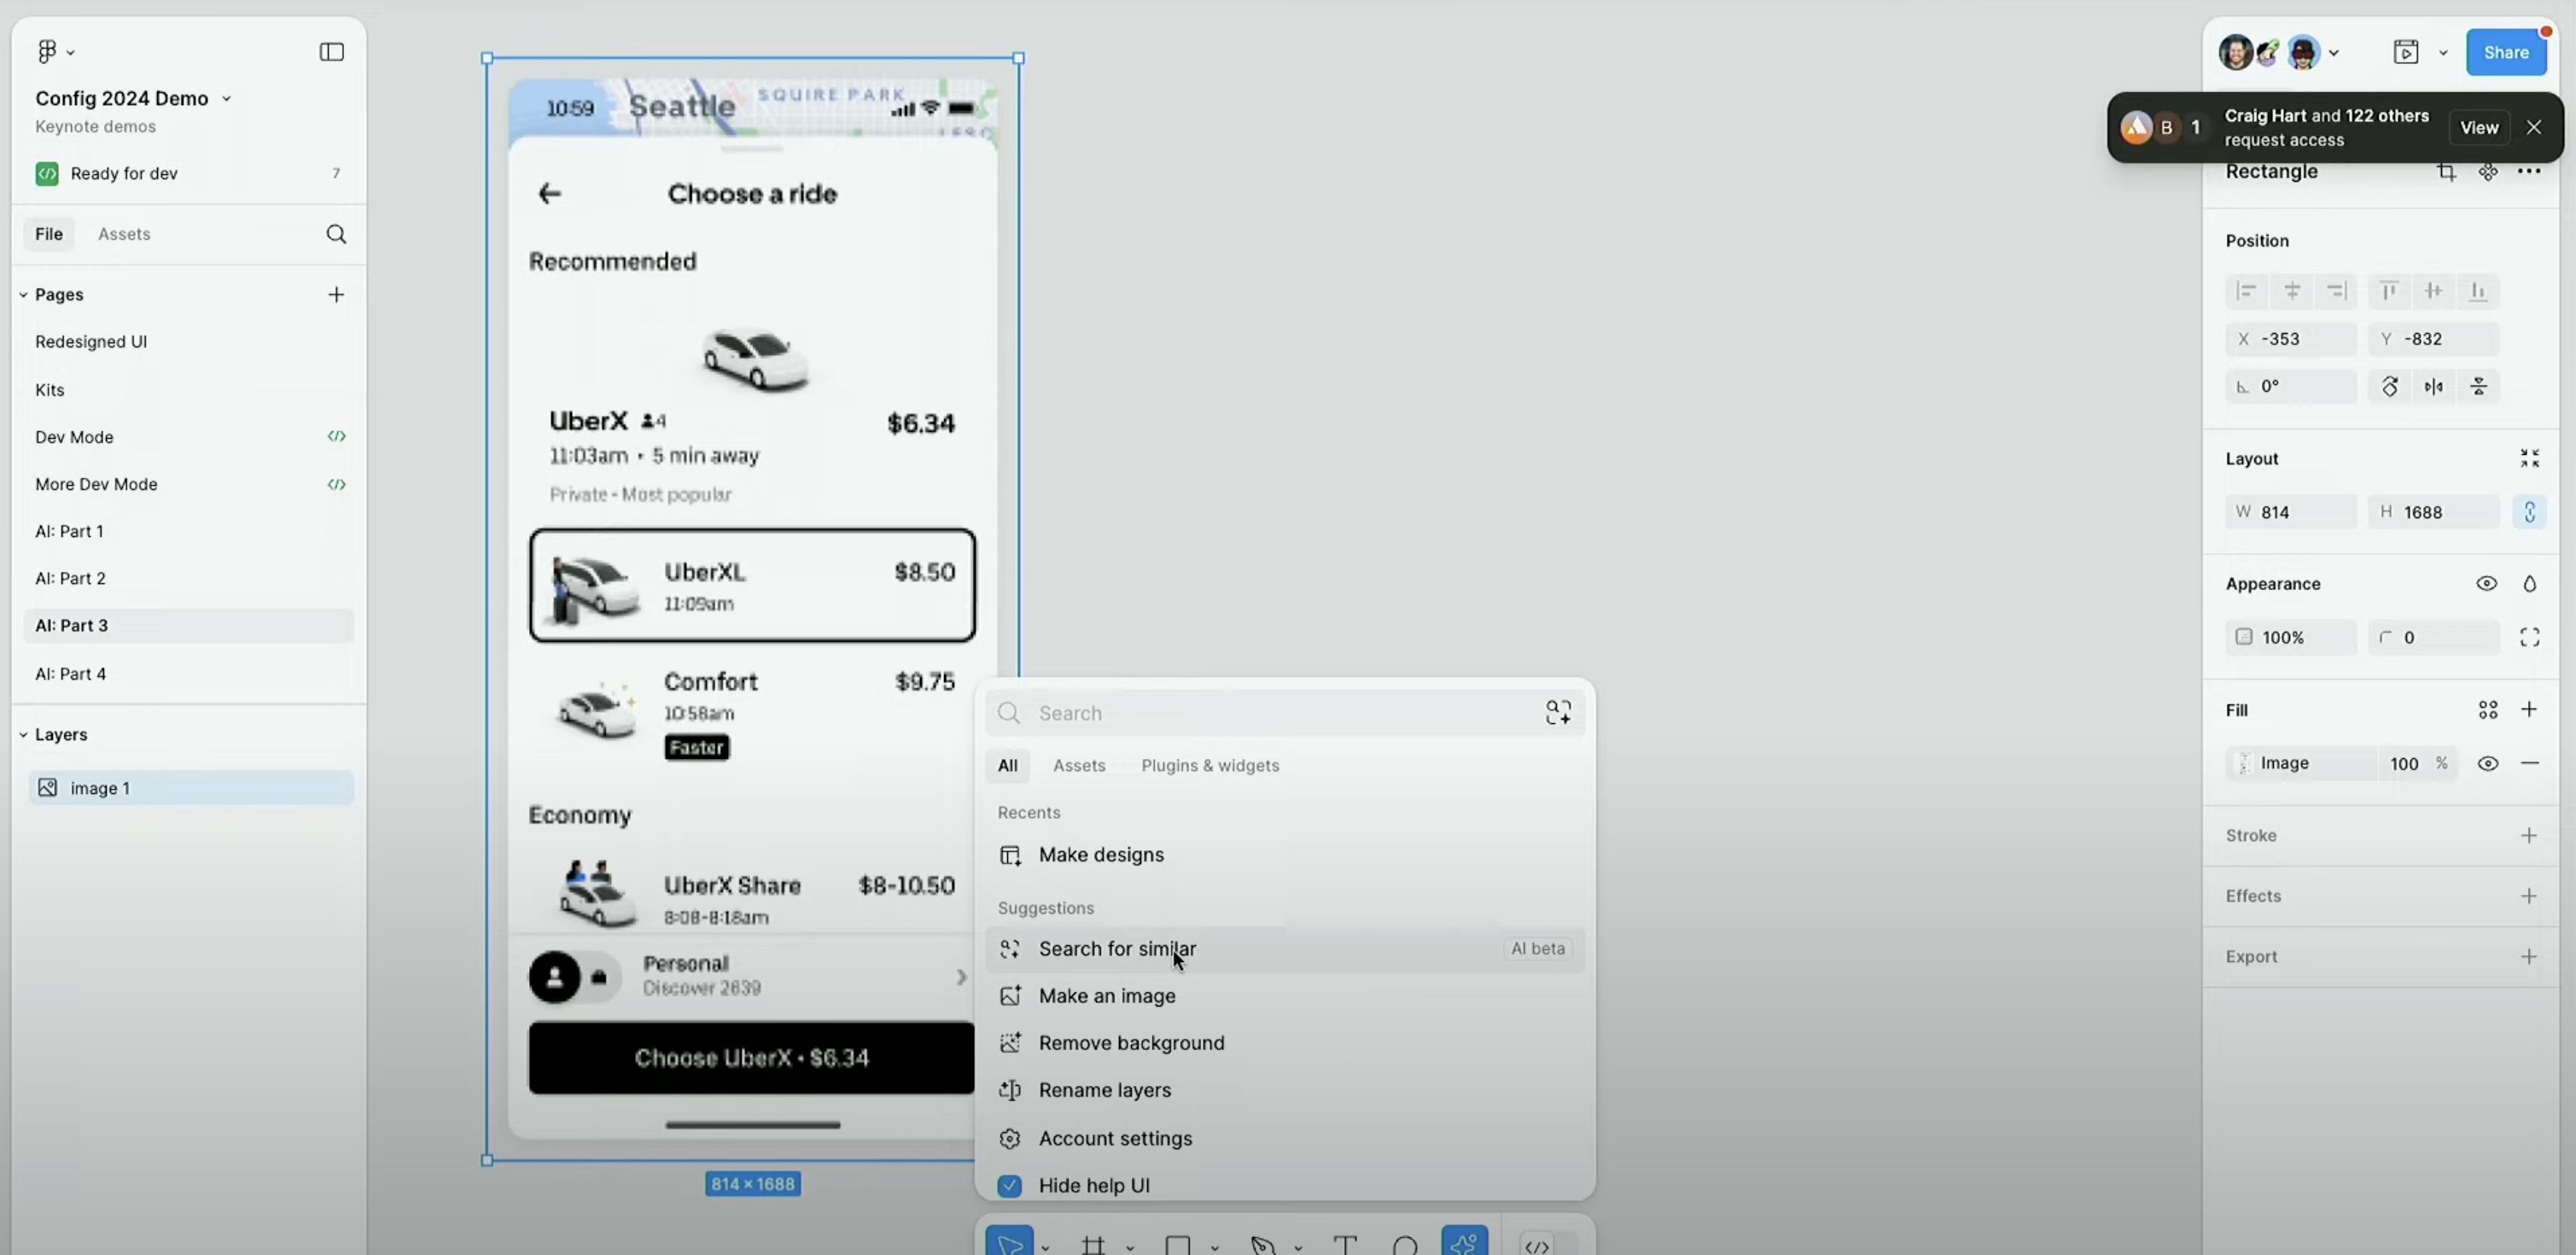This screenshot has width=2576, height=1255.
Task: Open the fill styles grid icon
Action: point(2488,710)
